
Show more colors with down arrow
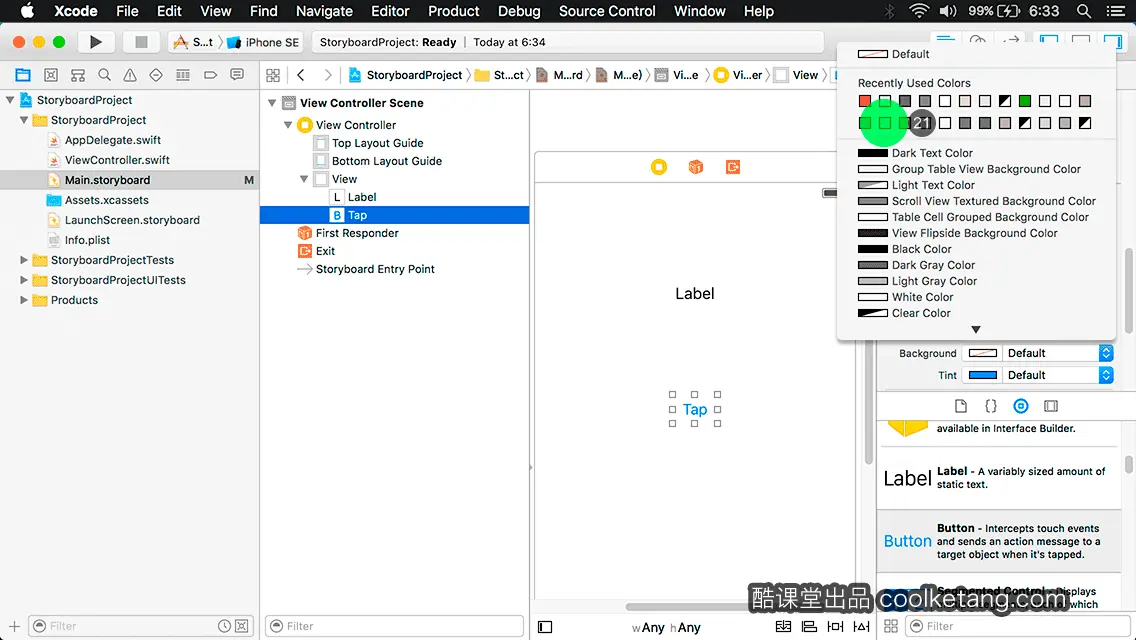click(x=976, y=330)
